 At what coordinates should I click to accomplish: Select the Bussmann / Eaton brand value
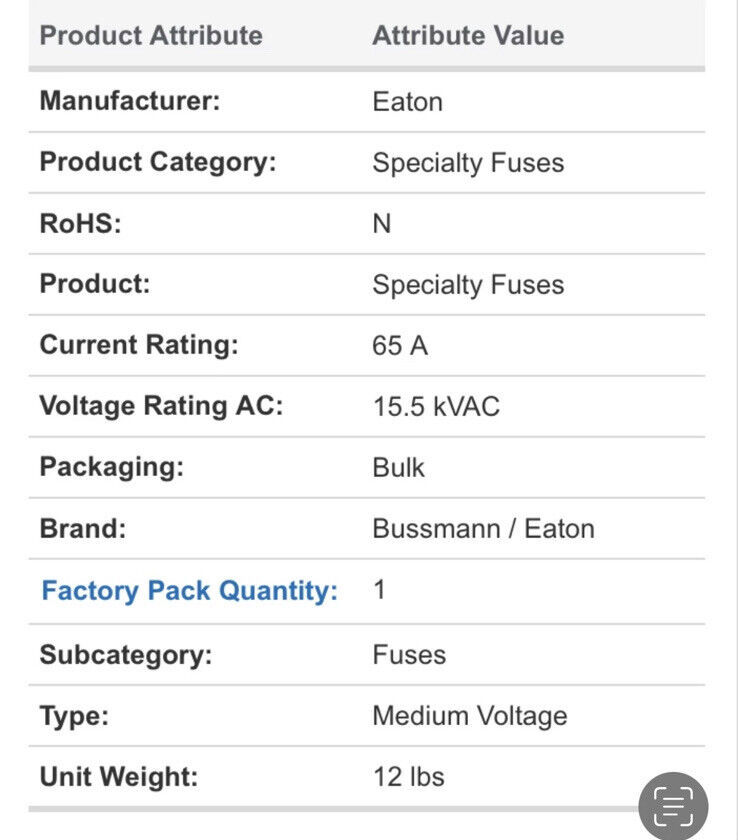coord(483,529)
